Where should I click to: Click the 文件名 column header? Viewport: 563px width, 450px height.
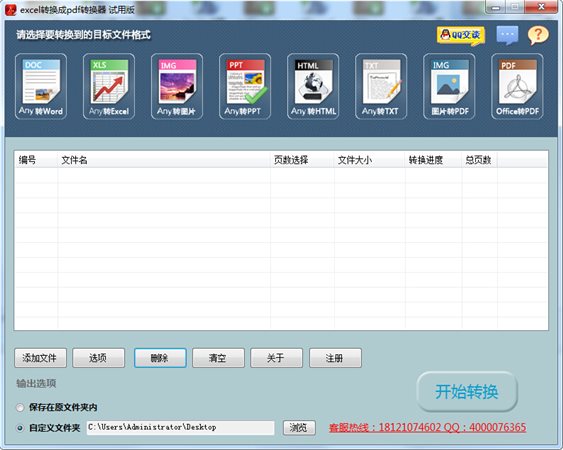(164, 160)
